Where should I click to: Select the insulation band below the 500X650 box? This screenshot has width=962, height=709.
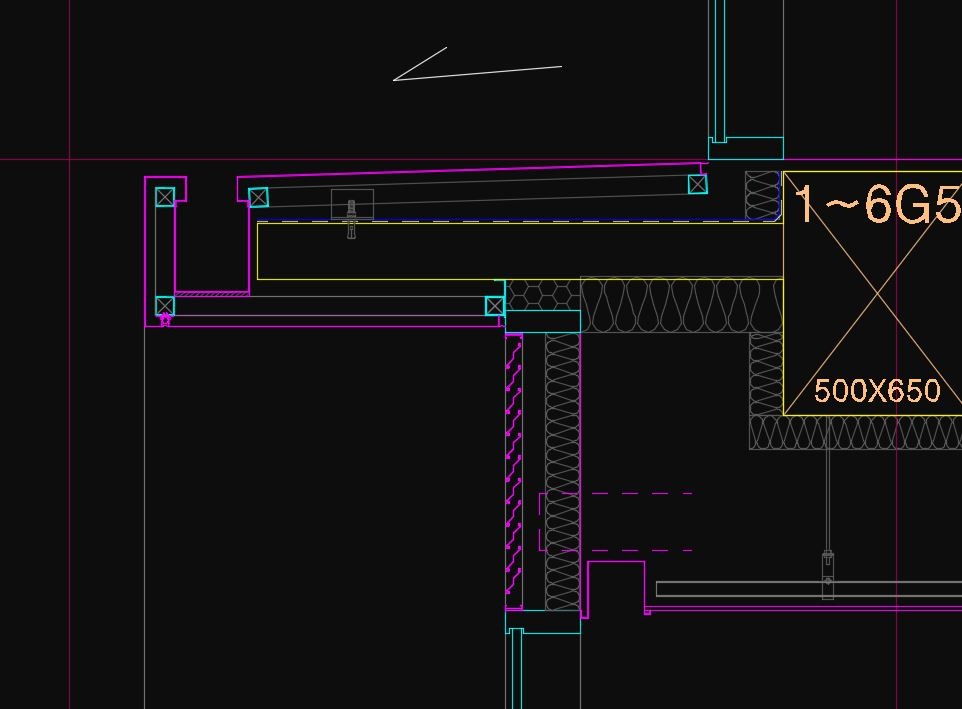tap(855, 433)
